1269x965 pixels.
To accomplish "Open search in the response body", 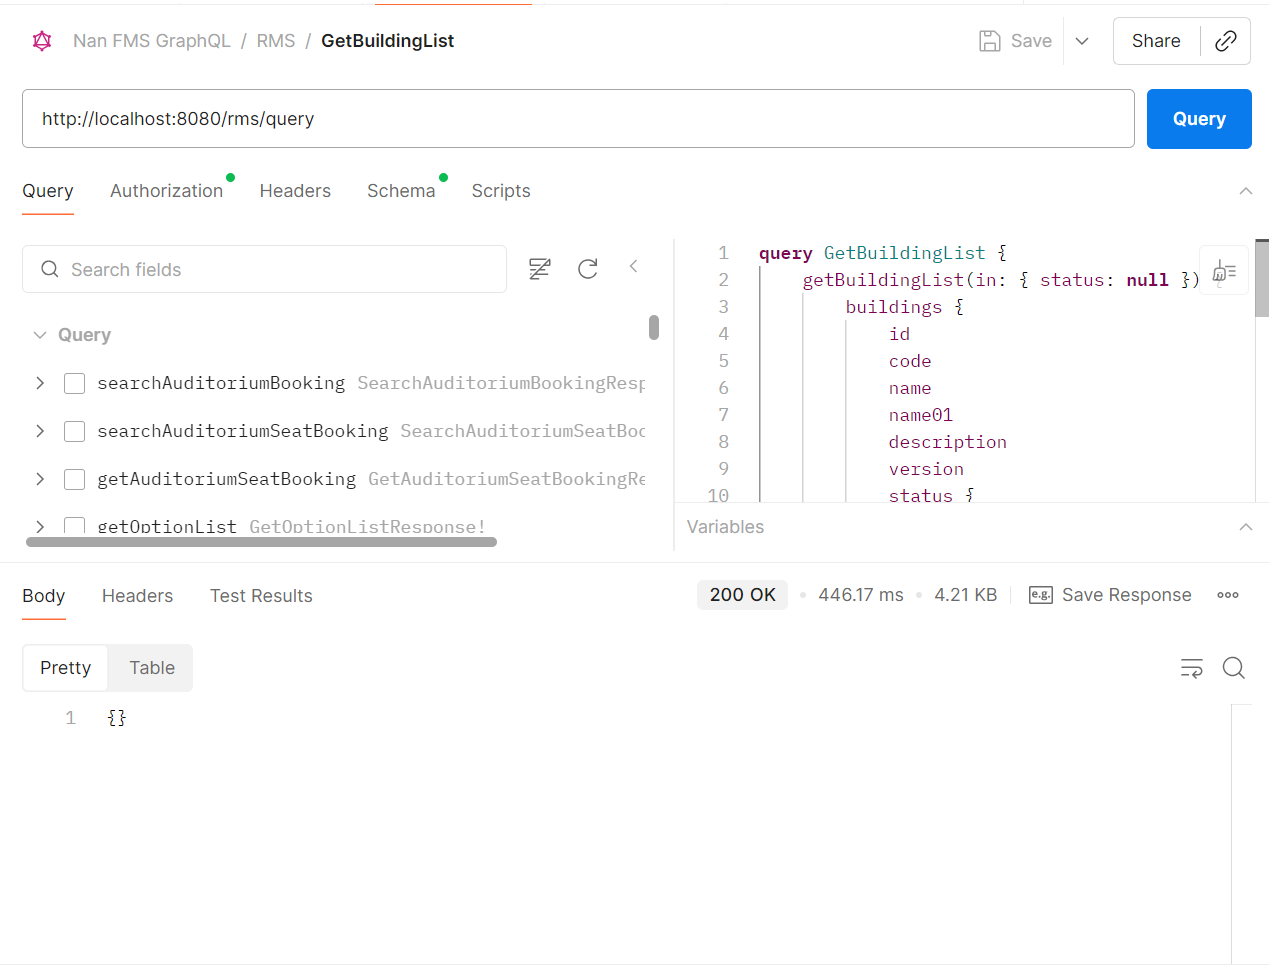I will [x=1234, y=668].
